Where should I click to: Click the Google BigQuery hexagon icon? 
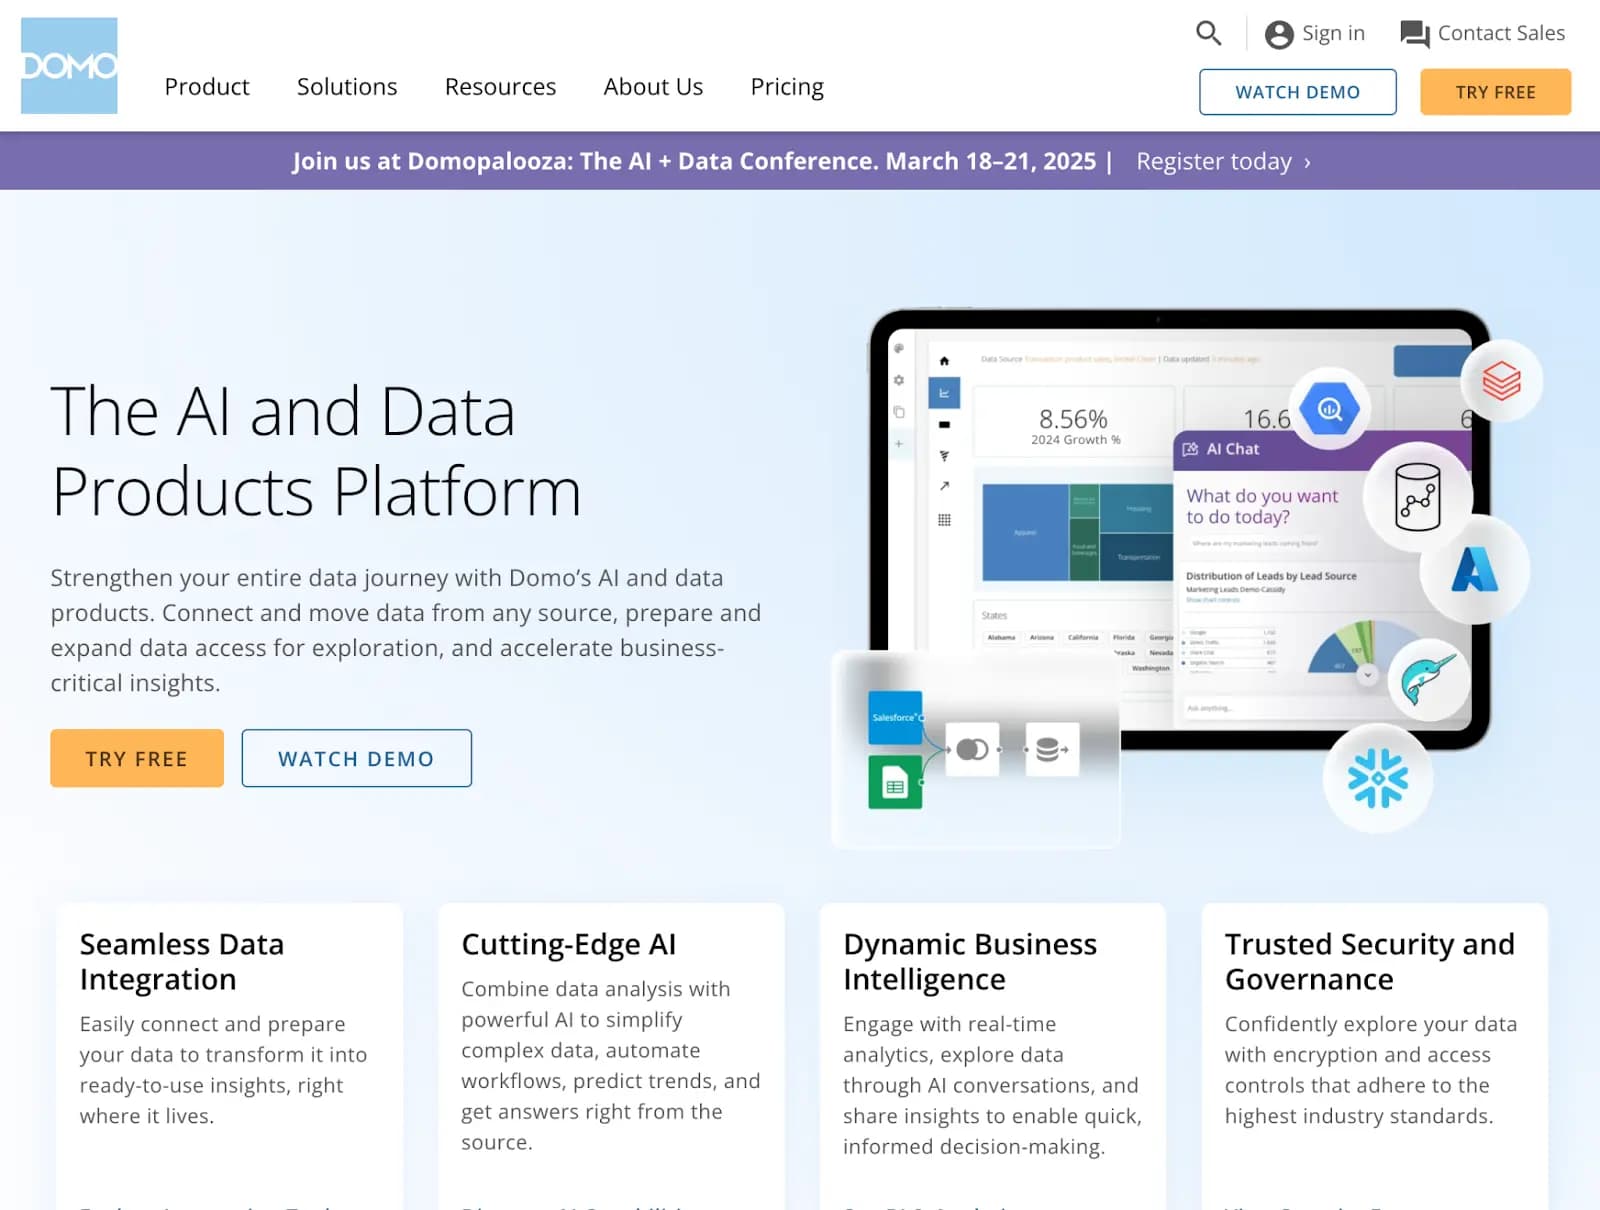point(1329,408)
